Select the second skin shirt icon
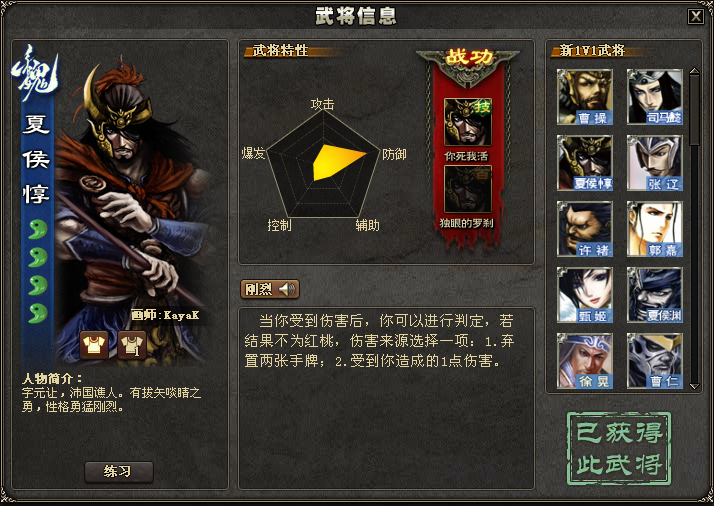714x506 pixels. click(132, 345)
